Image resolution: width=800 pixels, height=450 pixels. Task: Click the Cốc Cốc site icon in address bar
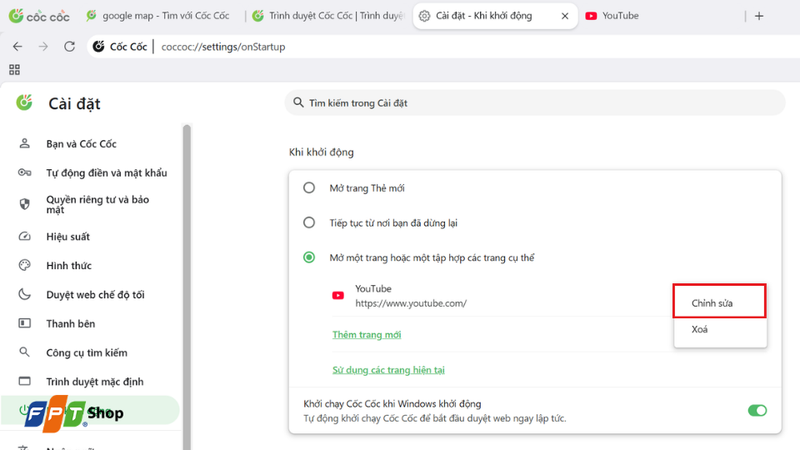tap(98, 46)
